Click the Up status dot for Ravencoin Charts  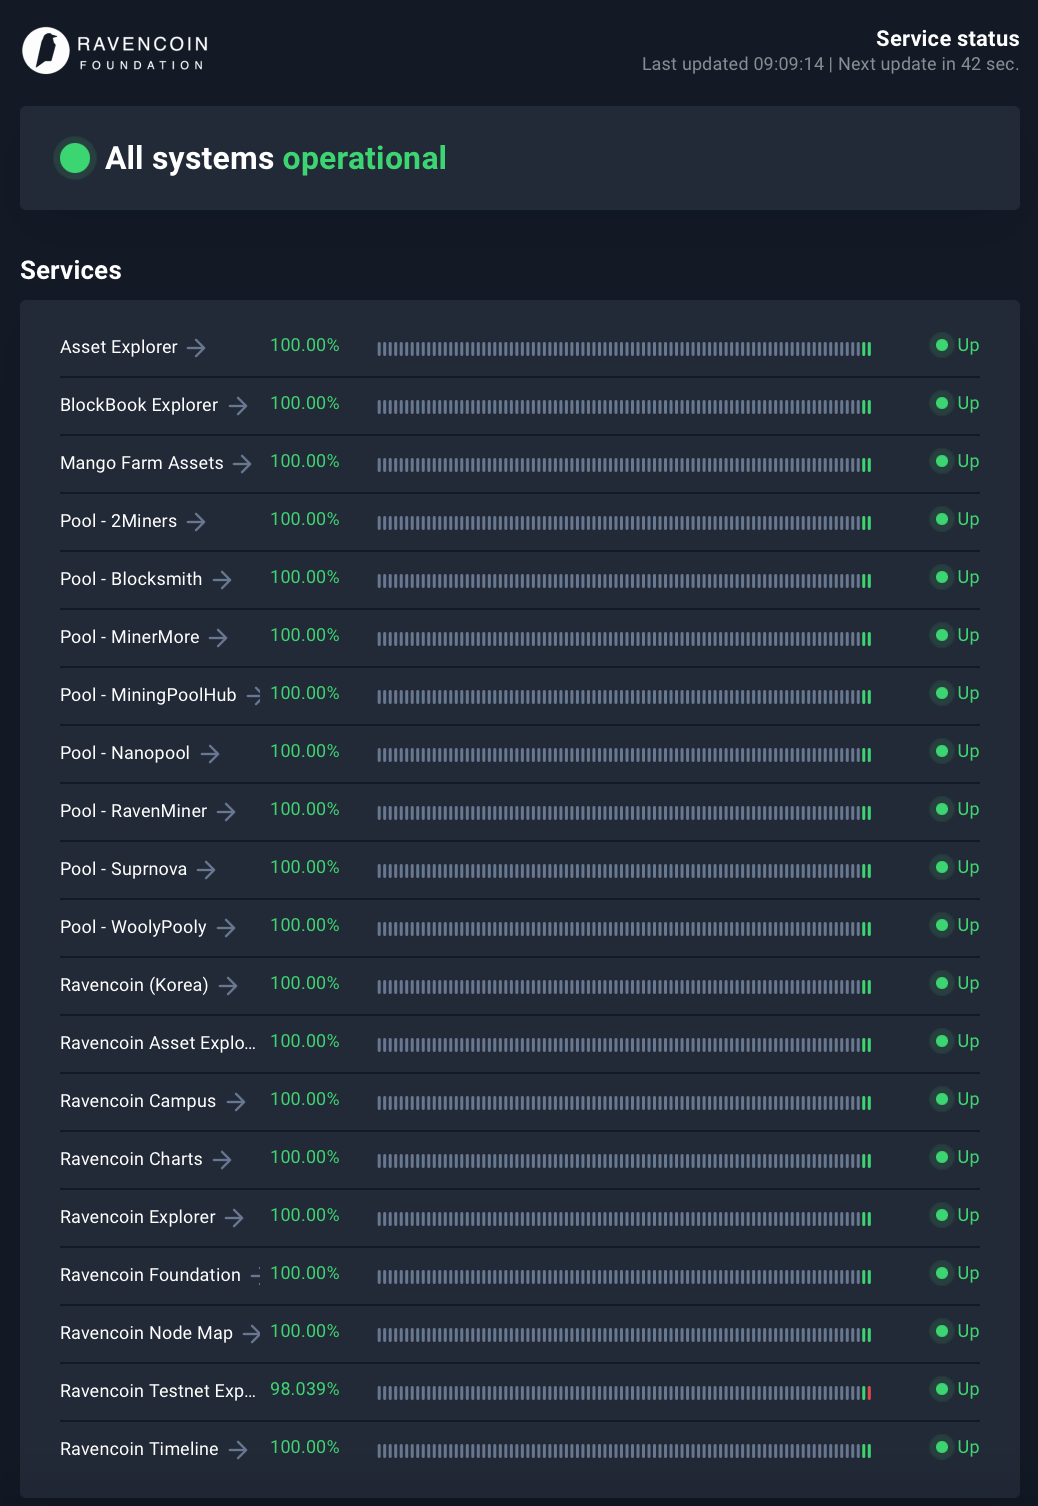point(941,1157)
